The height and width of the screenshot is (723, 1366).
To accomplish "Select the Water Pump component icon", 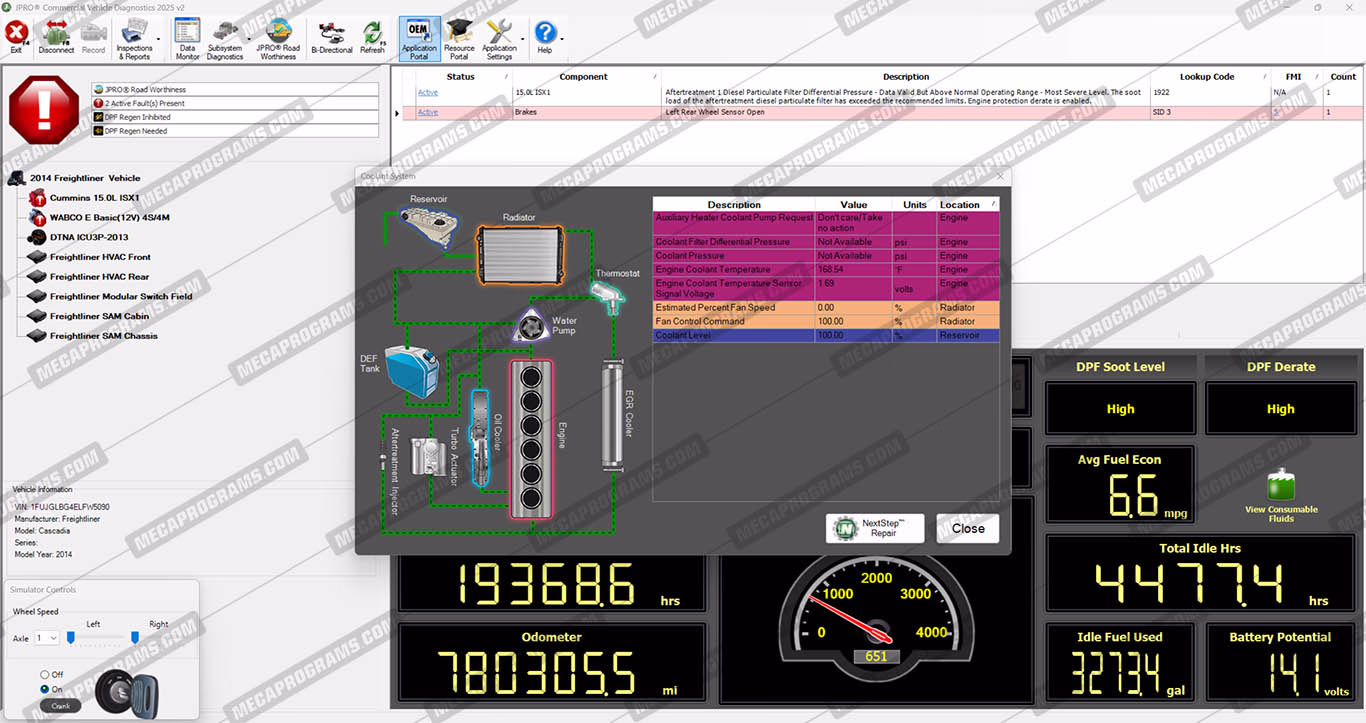I will pos(530,325).
